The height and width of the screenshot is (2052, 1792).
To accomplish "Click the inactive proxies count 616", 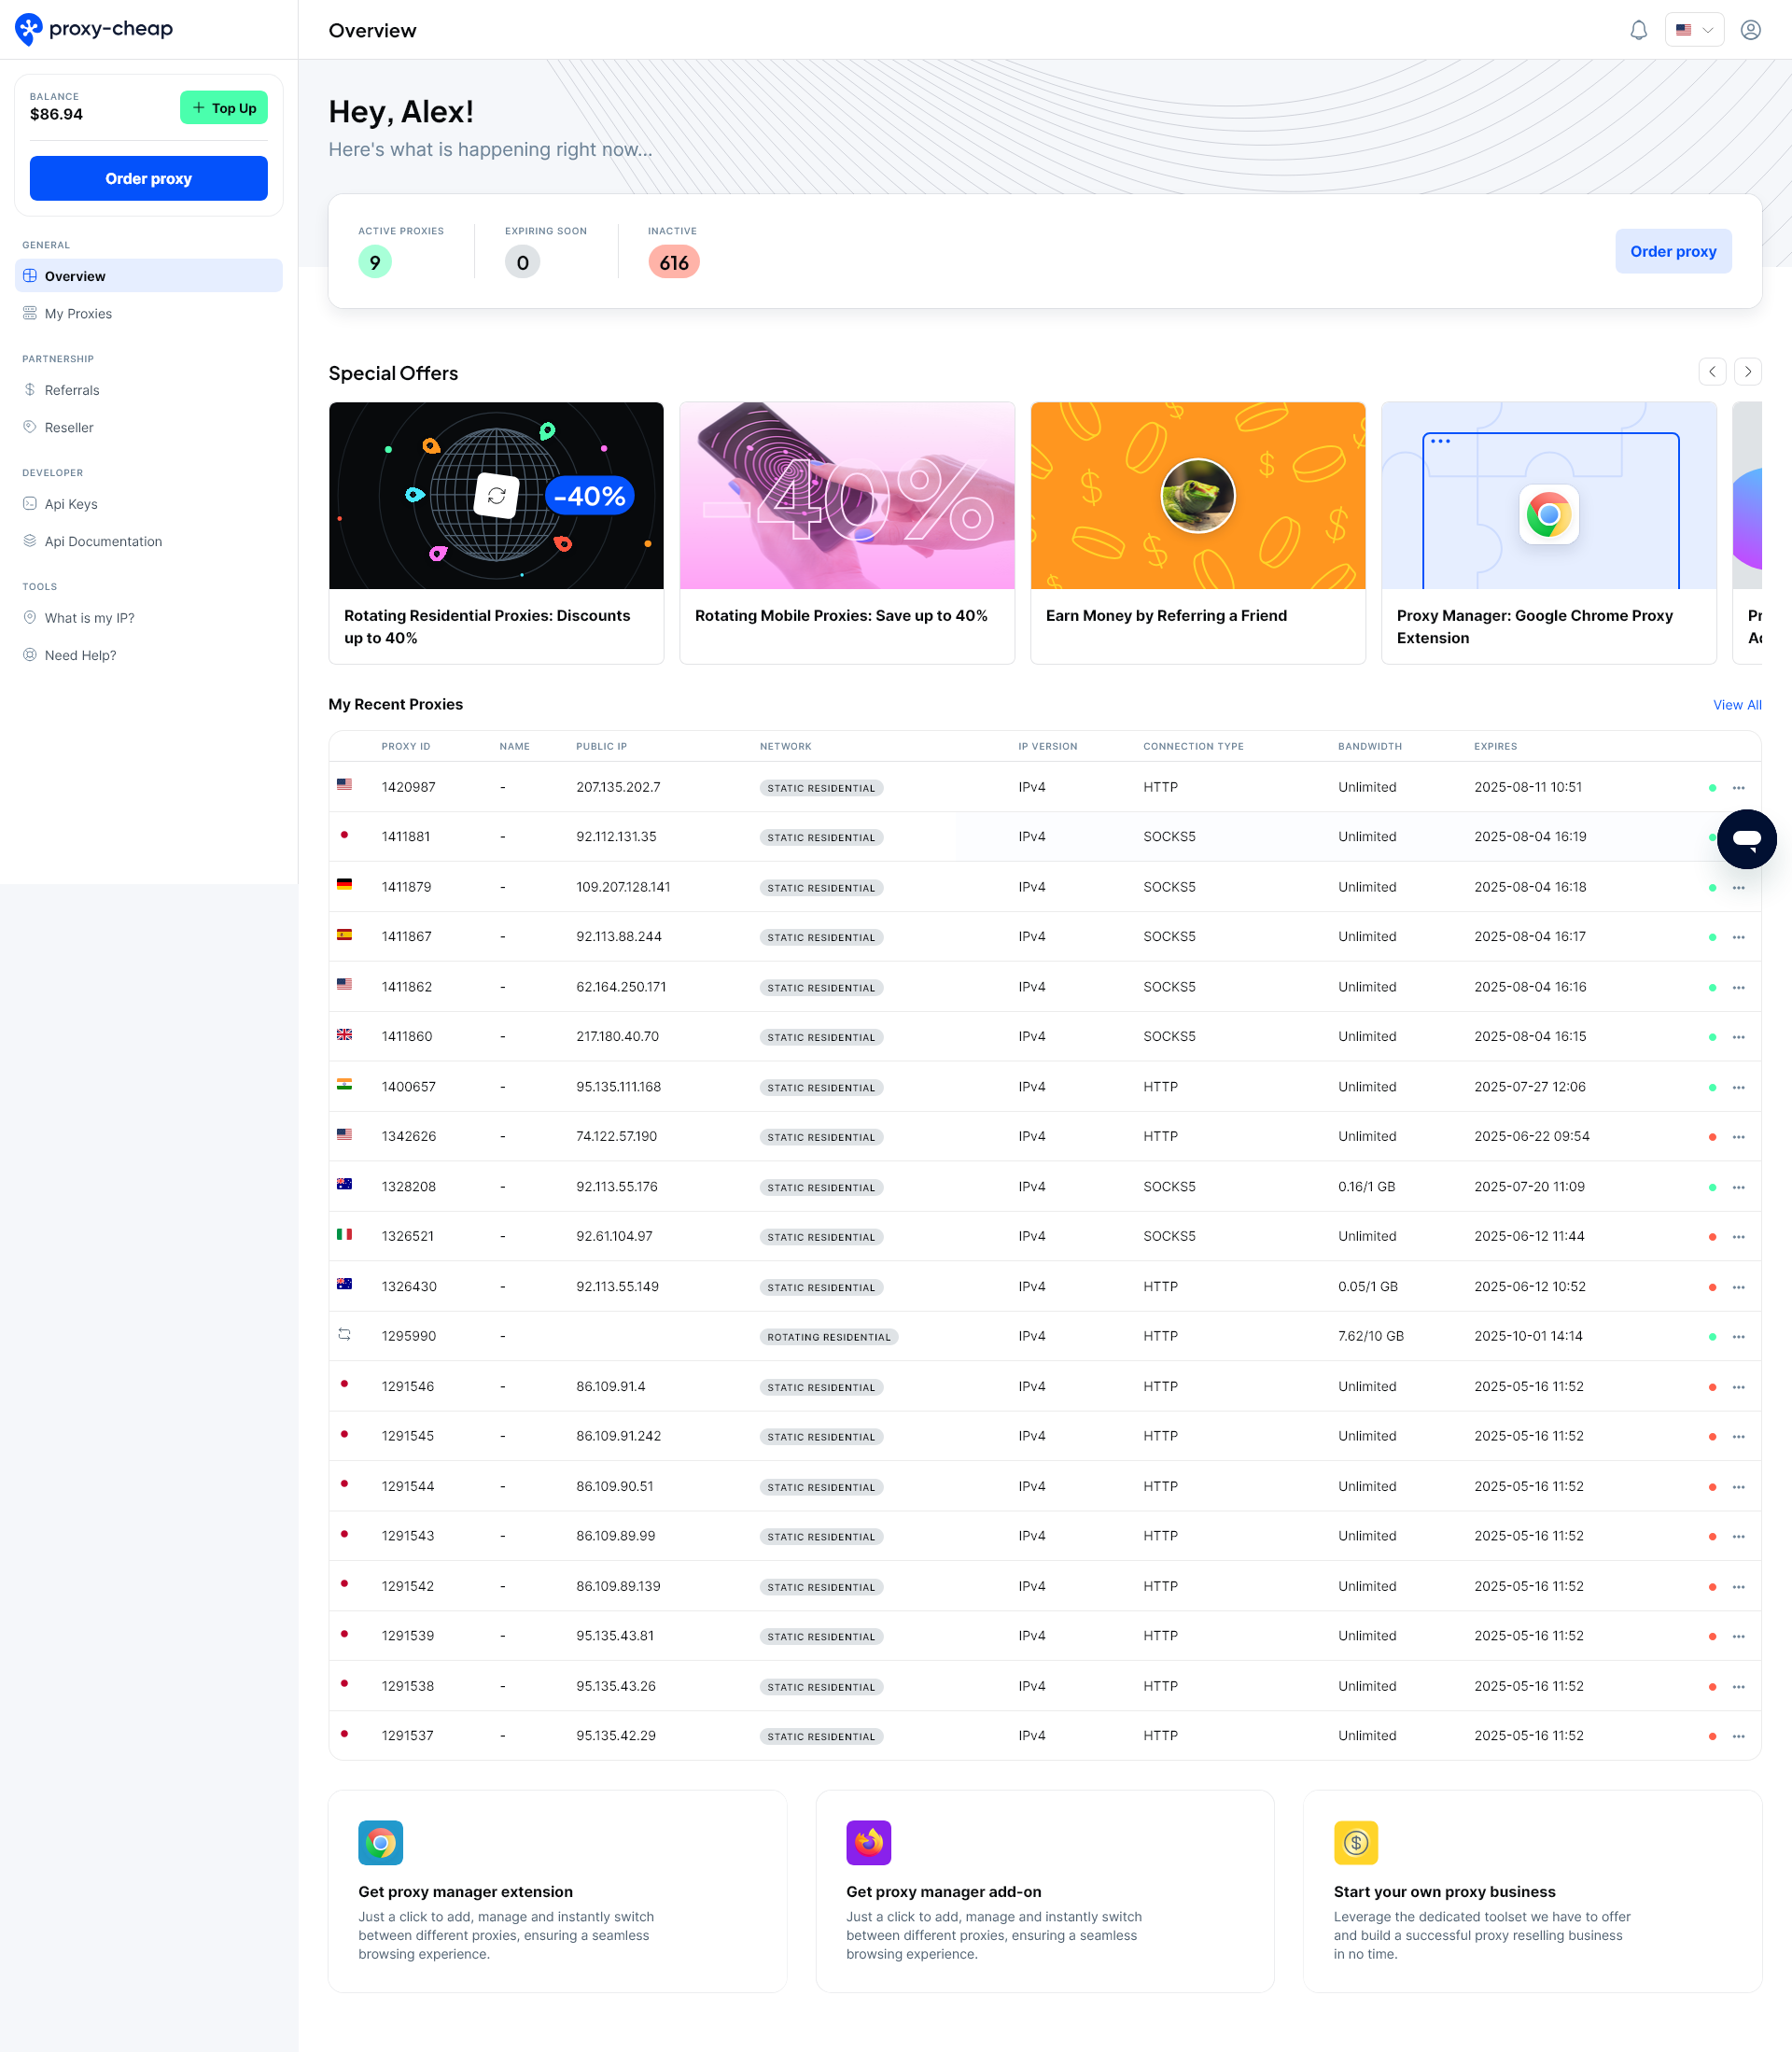I will point(673,263).
